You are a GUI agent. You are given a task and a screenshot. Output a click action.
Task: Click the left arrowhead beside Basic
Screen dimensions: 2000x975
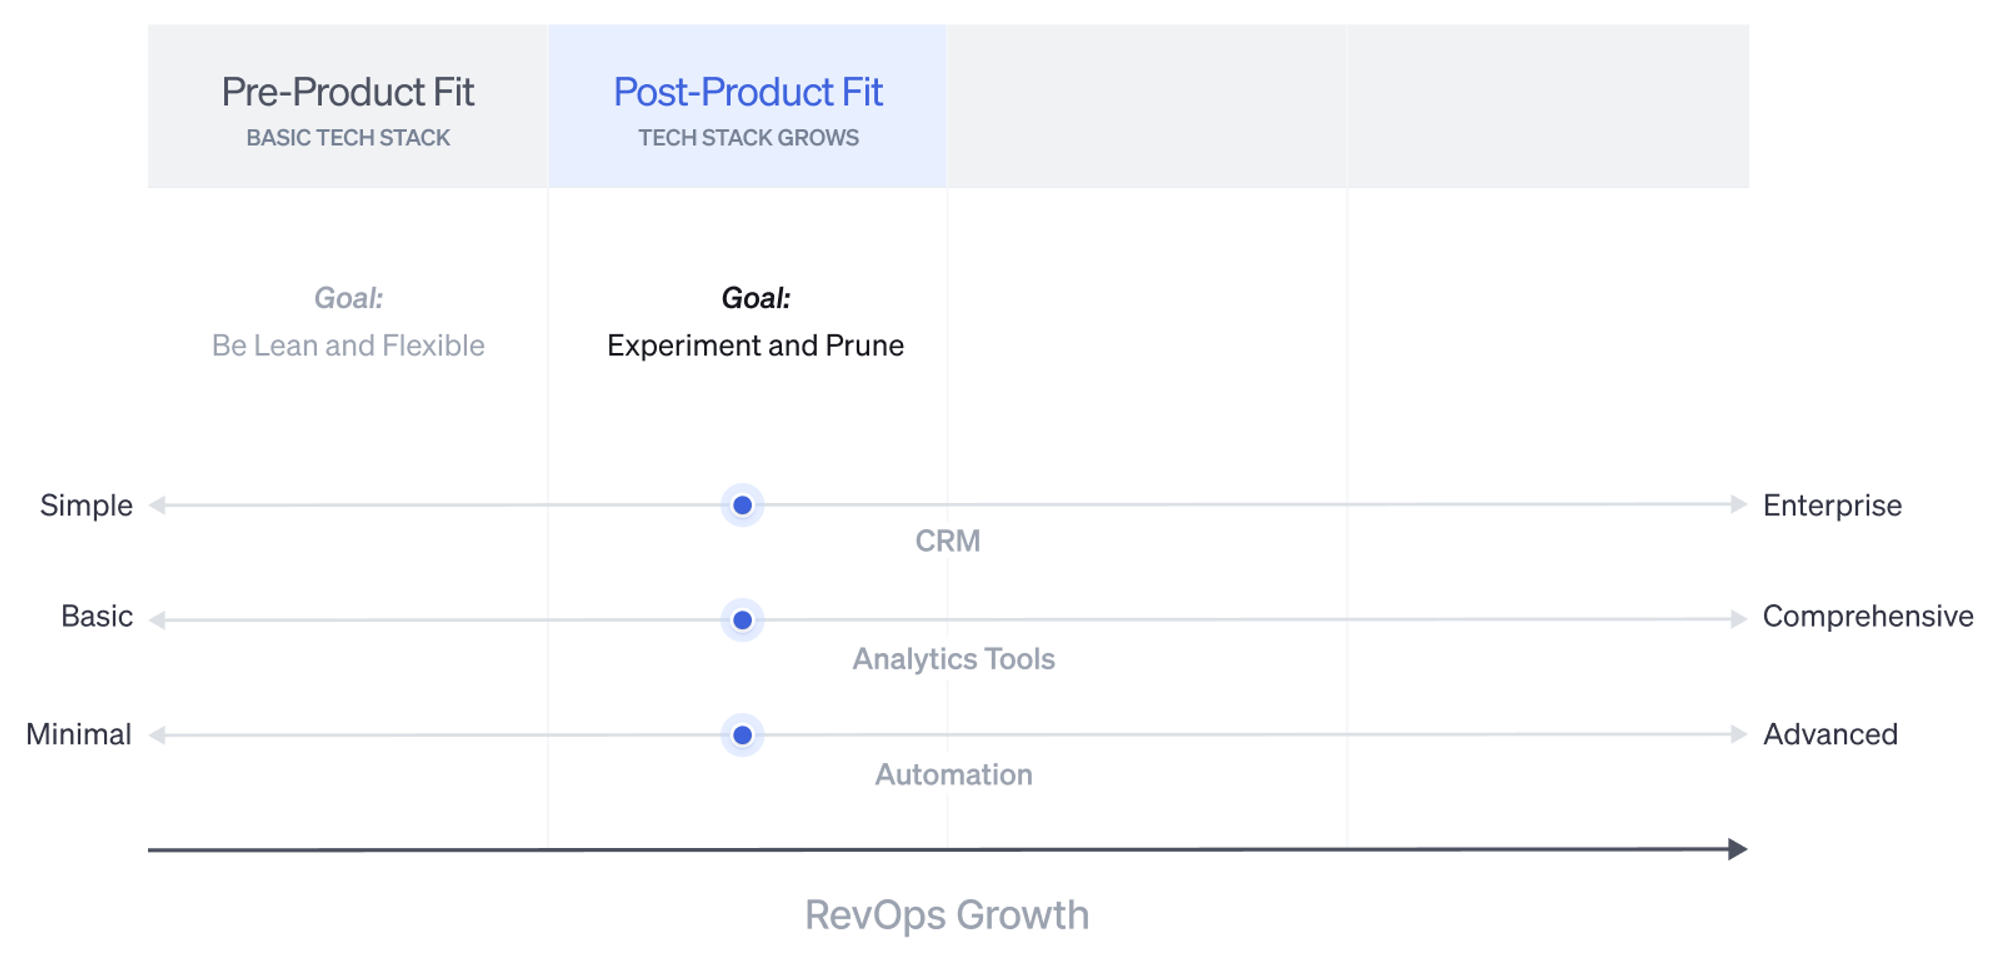pos(157,620)
